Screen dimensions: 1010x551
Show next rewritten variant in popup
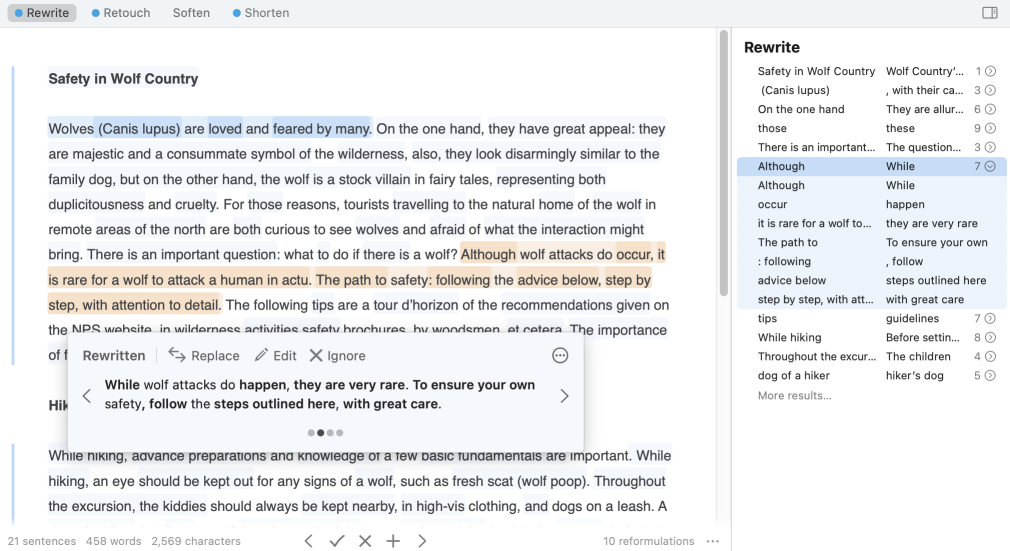click(564, 396)
